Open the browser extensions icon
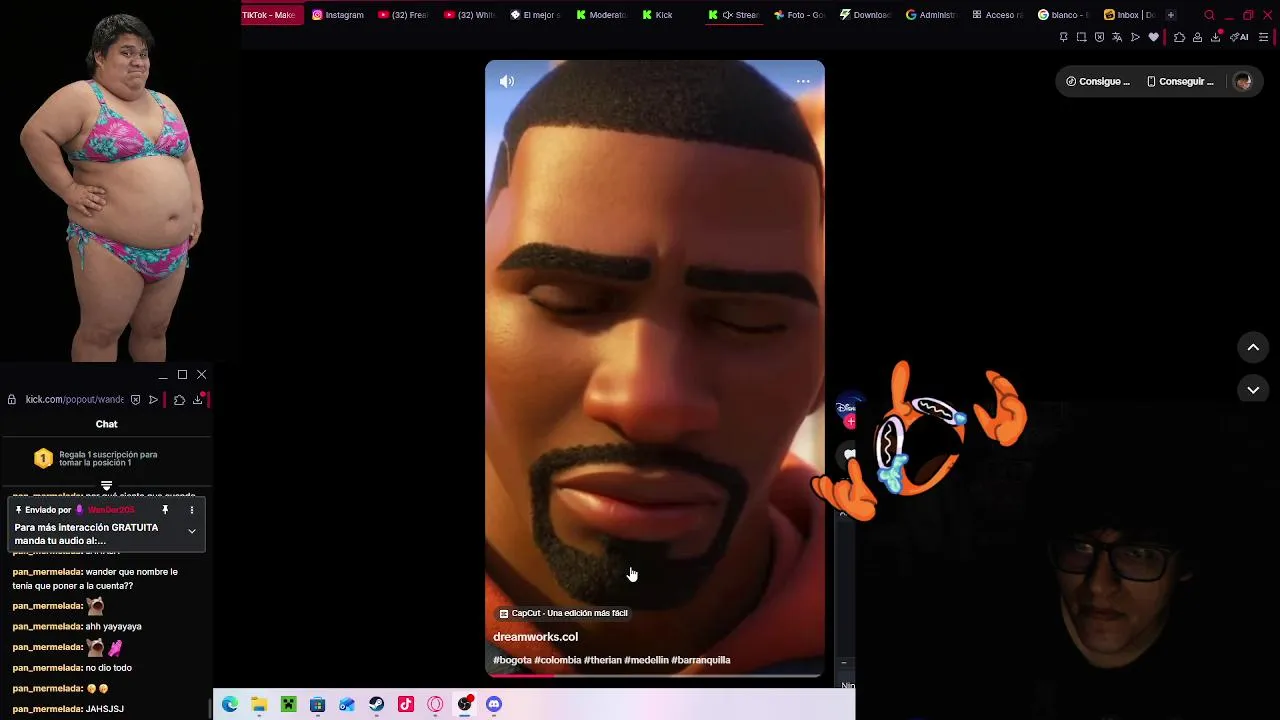The width and height of the screenshot is (1280, 720). click(1179, 37)
